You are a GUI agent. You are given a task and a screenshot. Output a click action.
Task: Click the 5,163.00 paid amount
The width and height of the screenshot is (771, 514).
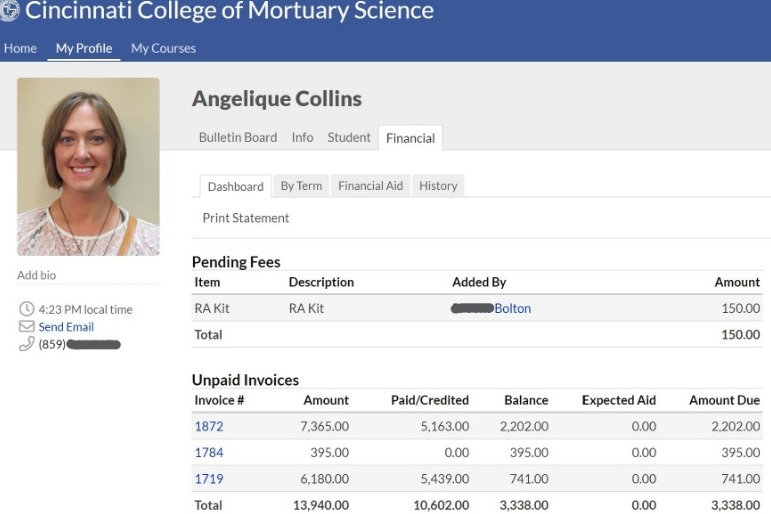pyautogui.click(x=445, y=426)
